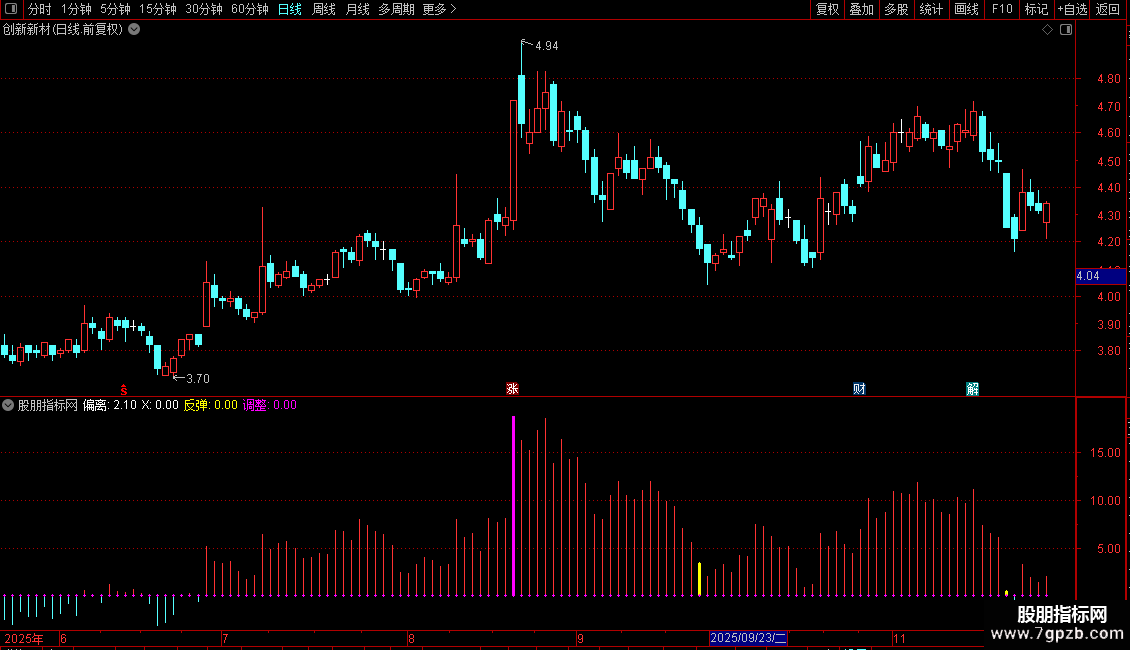
Task: Click the 创新新材(日线.前复权) chart title
Action: click(x=63, y=30)
